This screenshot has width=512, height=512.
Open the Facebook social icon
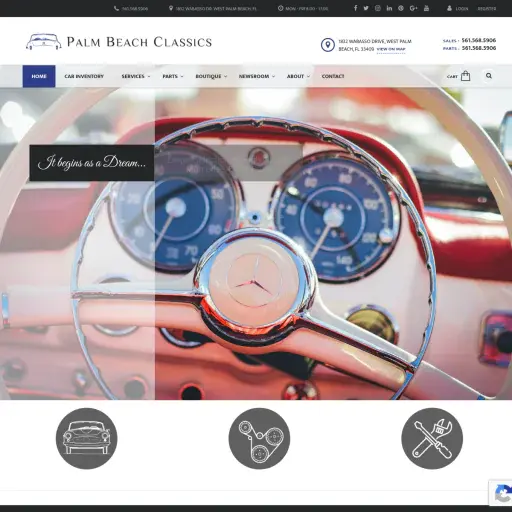pyautogui.click(x=355, y=8)
